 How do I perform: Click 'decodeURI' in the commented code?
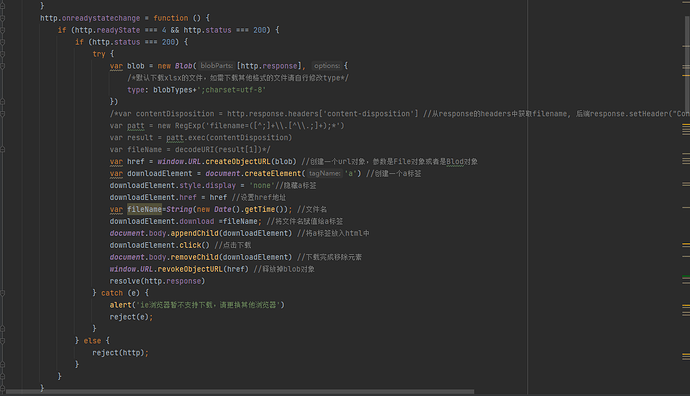[195, 150]
